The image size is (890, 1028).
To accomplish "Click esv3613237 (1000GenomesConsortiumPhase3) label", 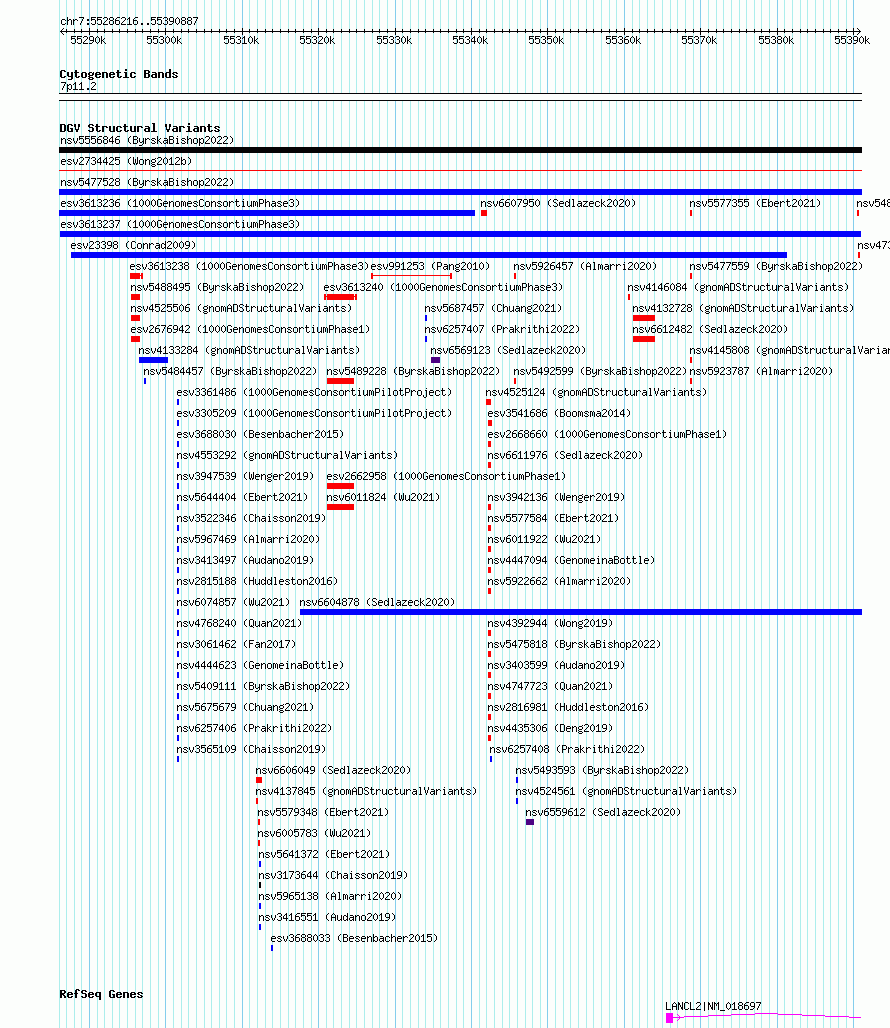I will click(180, 224).
